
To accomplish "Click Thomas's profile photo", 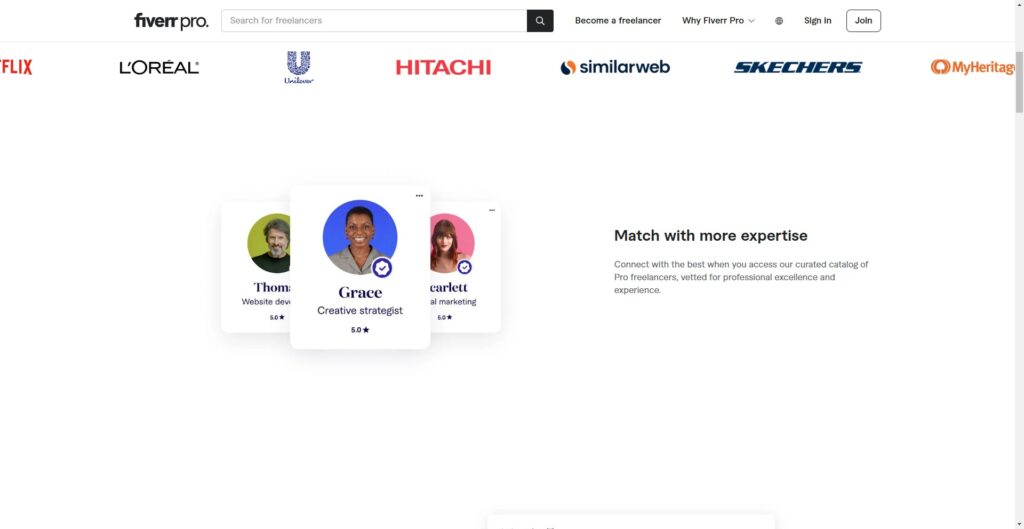I will pos(269,243).
